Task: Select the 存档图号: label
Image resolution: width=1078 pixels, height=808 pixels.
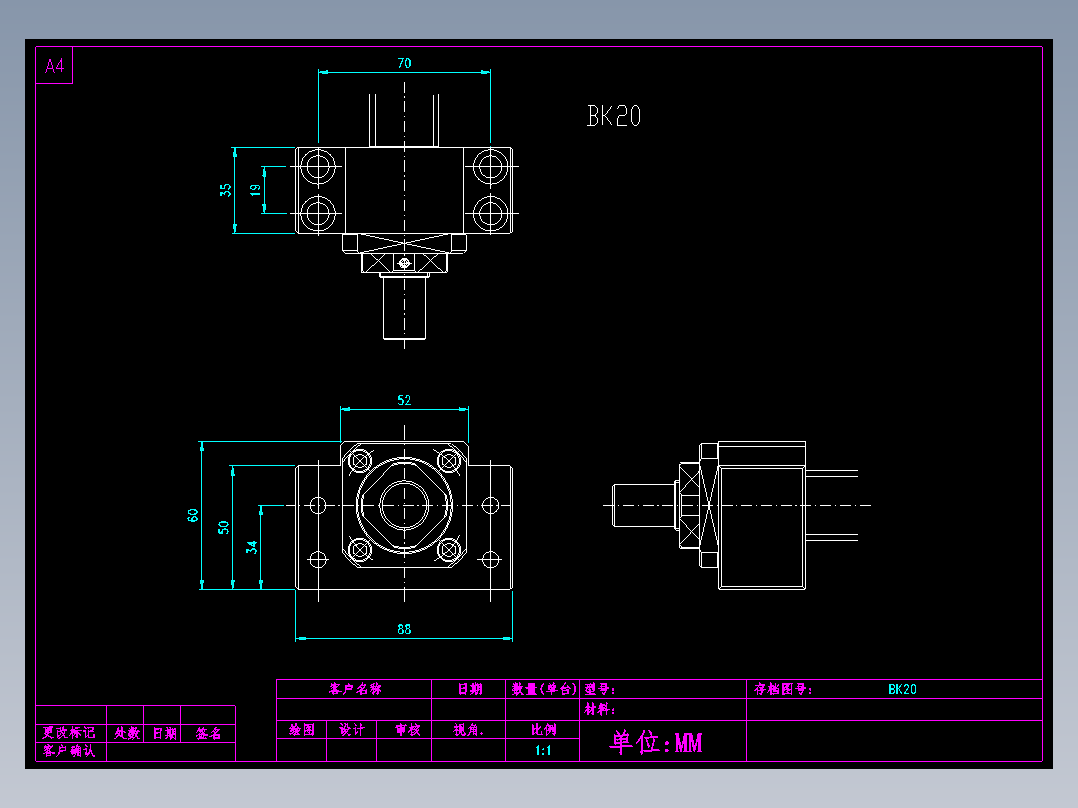Action: [783, 689]
